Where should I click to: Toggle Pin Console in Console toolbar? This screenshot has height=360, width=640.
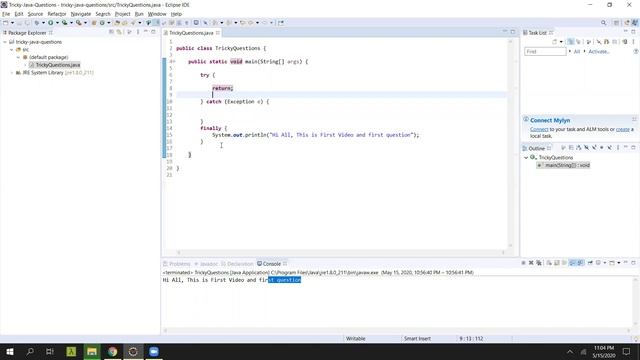[x=590, y=263]
